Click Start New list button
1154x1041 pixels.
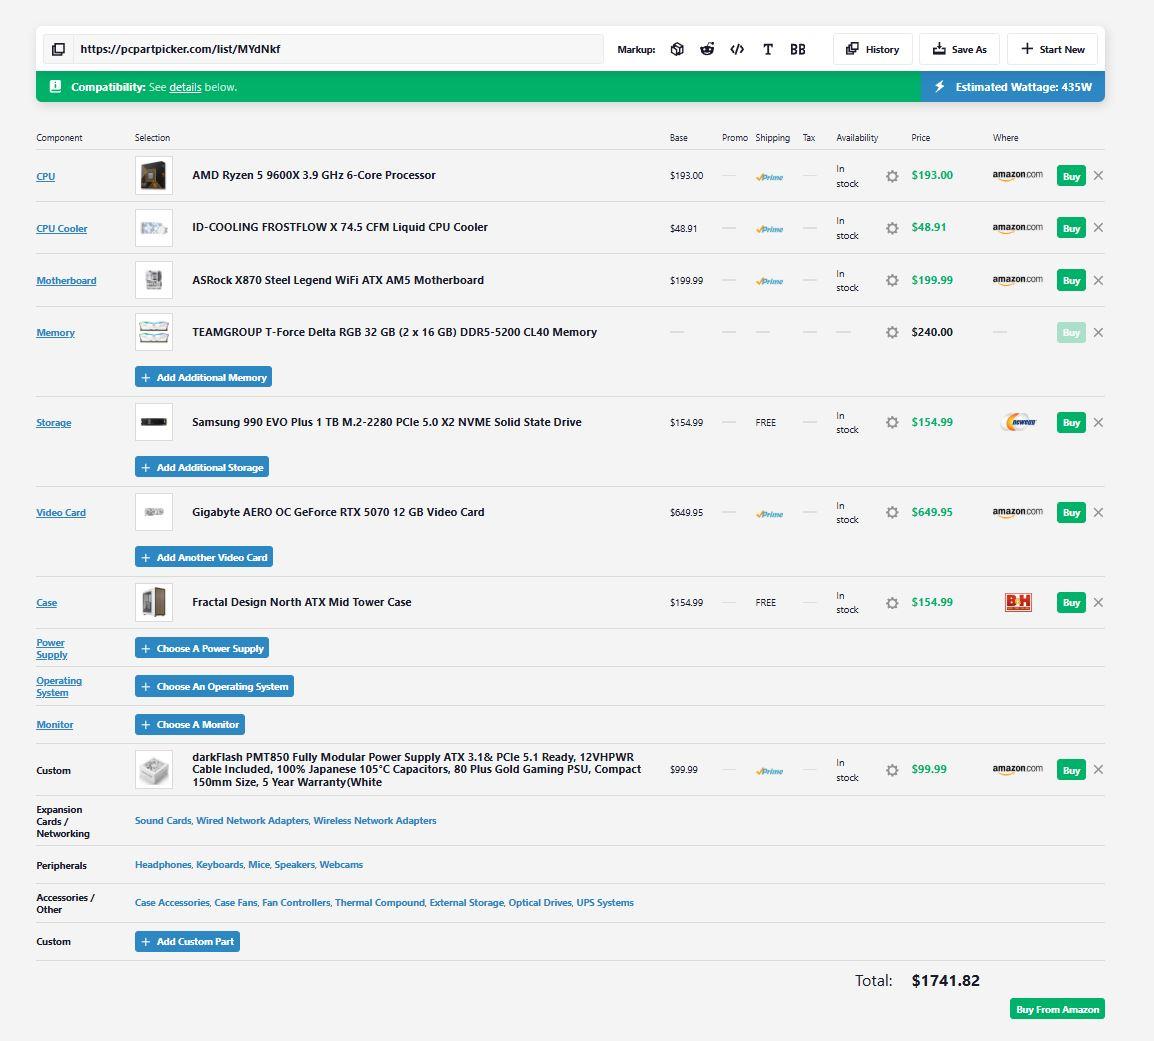[1052, 49]
